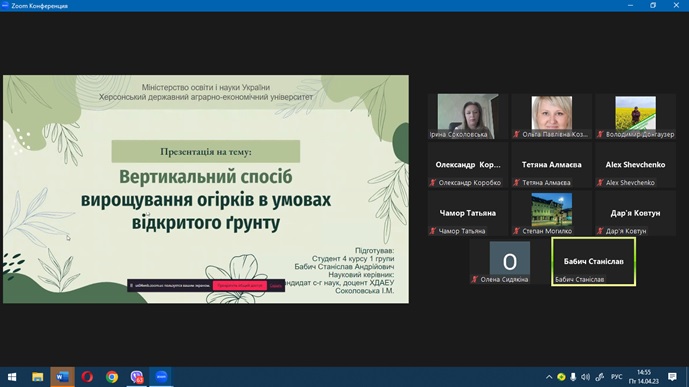The height and width of the screenshot is (387, 689).
Task: Expand the hidden tray icons chevron
Action: 549,377
